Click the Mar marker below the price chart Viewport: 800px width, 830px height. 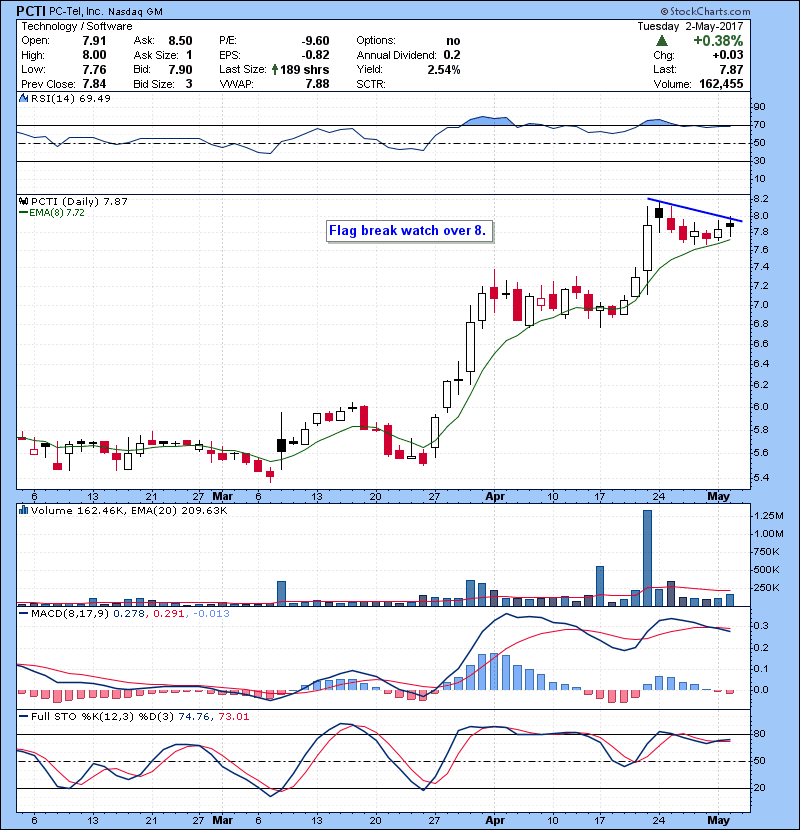223,496
